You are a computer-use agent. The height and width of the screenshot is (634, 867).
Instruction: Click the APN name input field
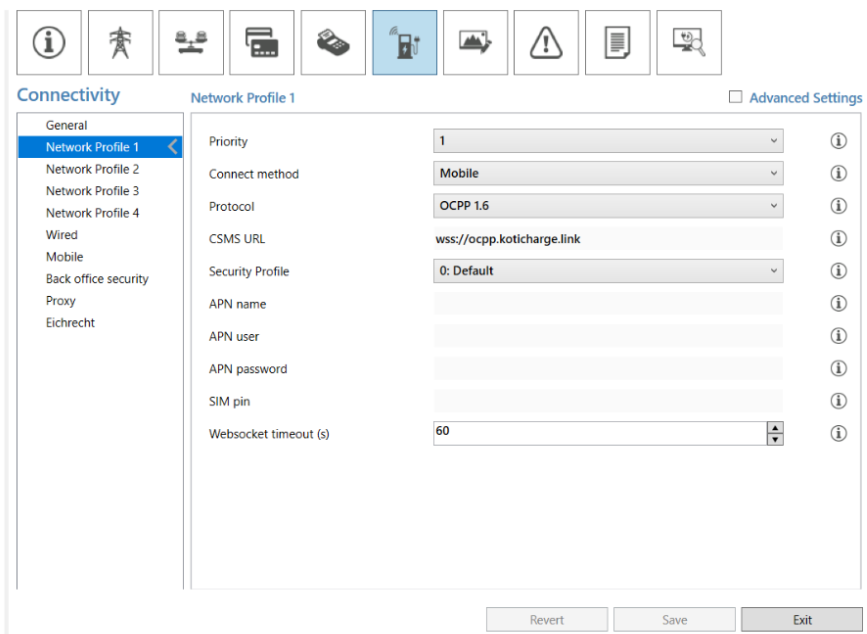click(x=608, y=303)
